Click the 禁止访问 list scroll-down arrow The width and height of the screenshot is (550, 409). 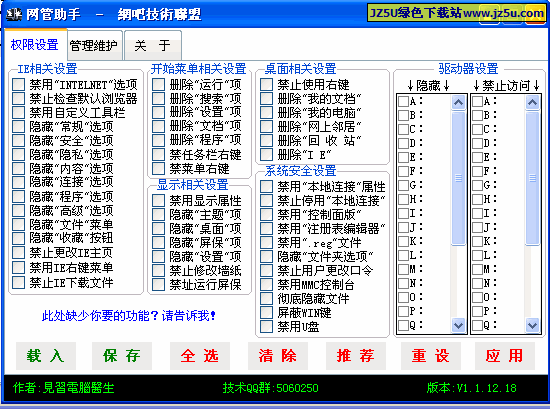[532, 325]
